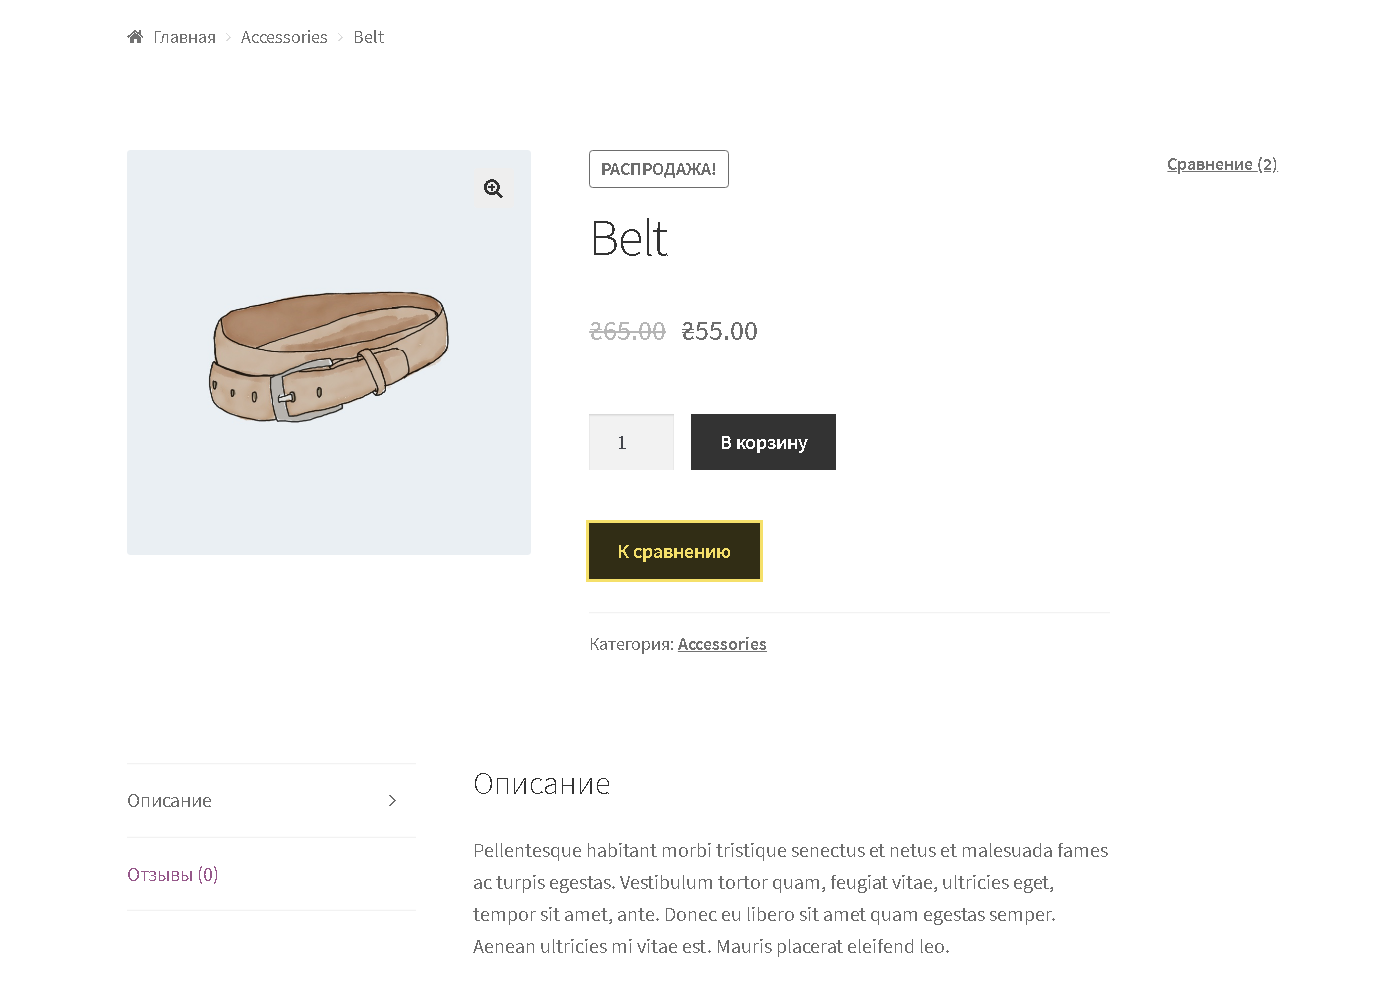Viewport: 1377px width, 1000px height.
Task: Focus the quantity input field
Action: point(631,442)
